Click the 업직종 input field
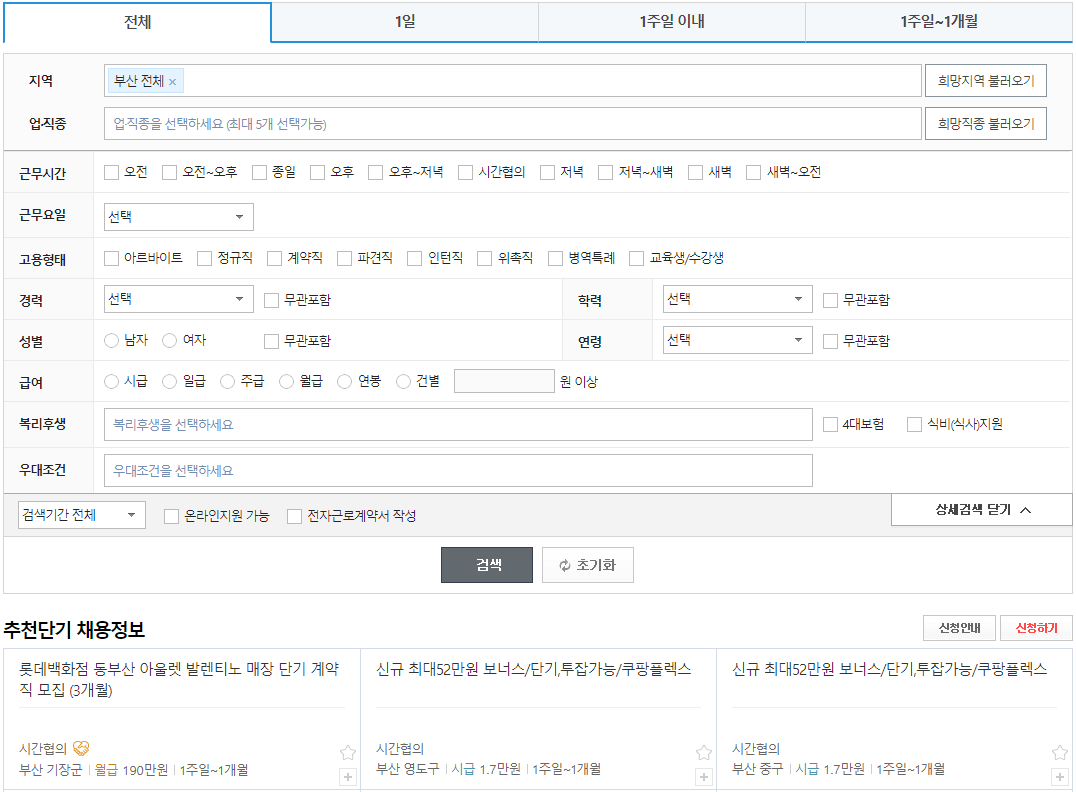This screenshot has width=1076, height=792. [400, 123]
